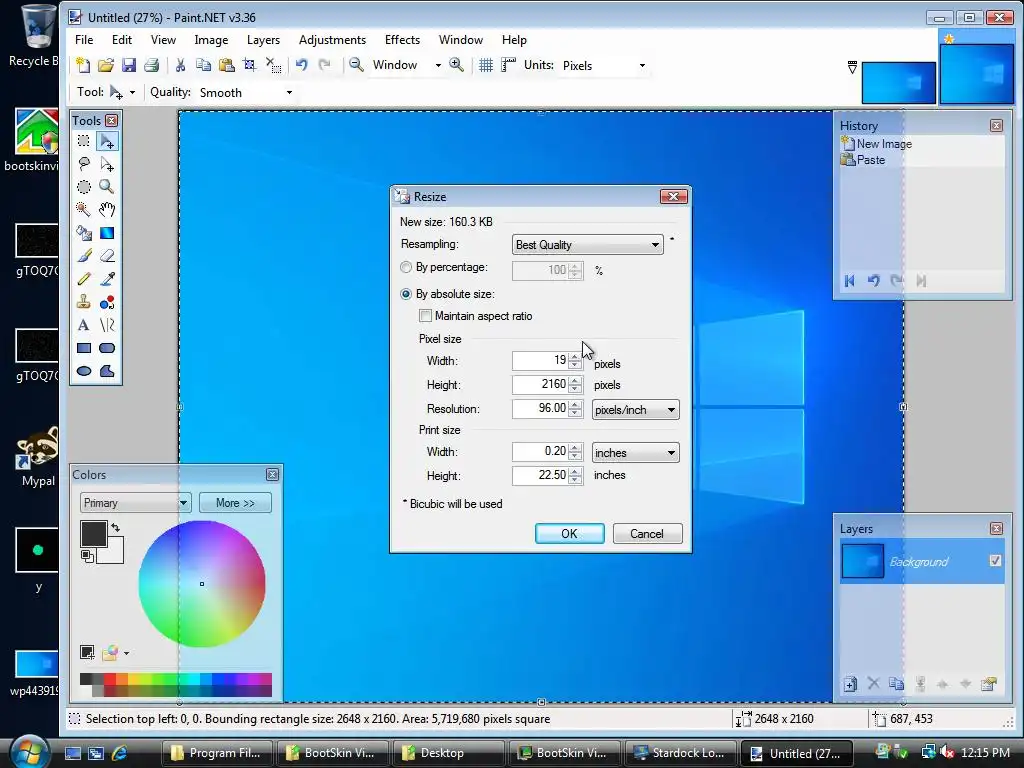This screenshot has width=1024, height=768.
Task: Select the Ellipse shape tool
Action: click(84, 371)
